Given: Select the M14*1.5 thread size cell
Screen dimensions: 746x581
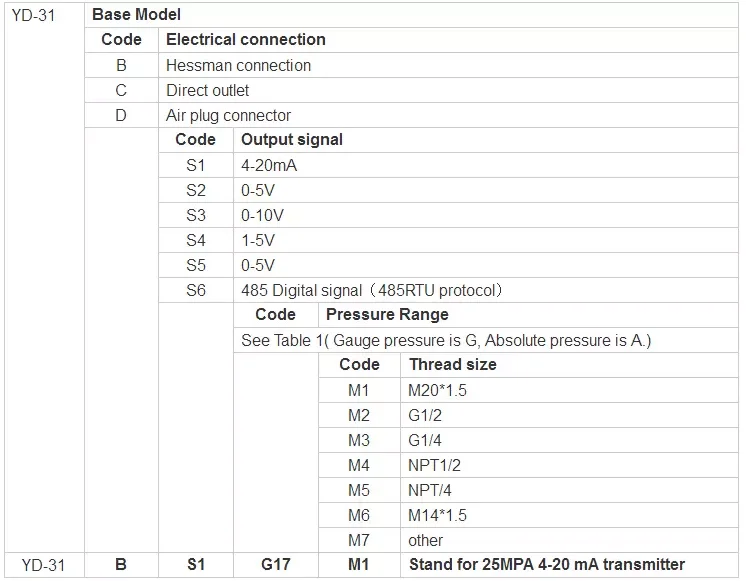Looking at the screenshot, I should [x=437, y=515].
